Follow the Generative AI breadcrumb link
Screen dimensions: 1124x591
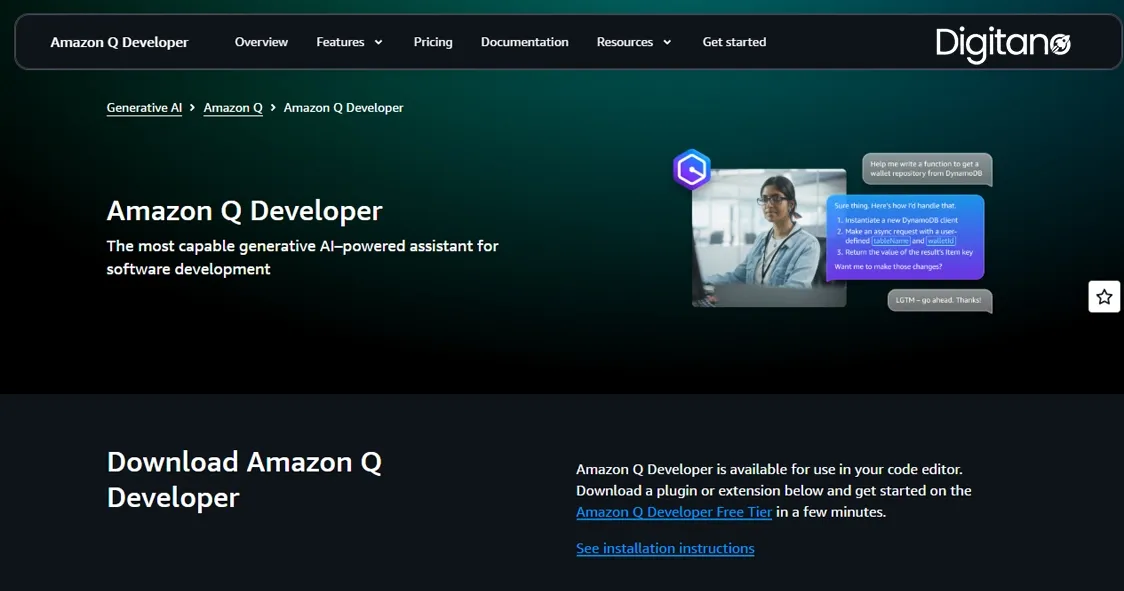[x=144, y=108]
